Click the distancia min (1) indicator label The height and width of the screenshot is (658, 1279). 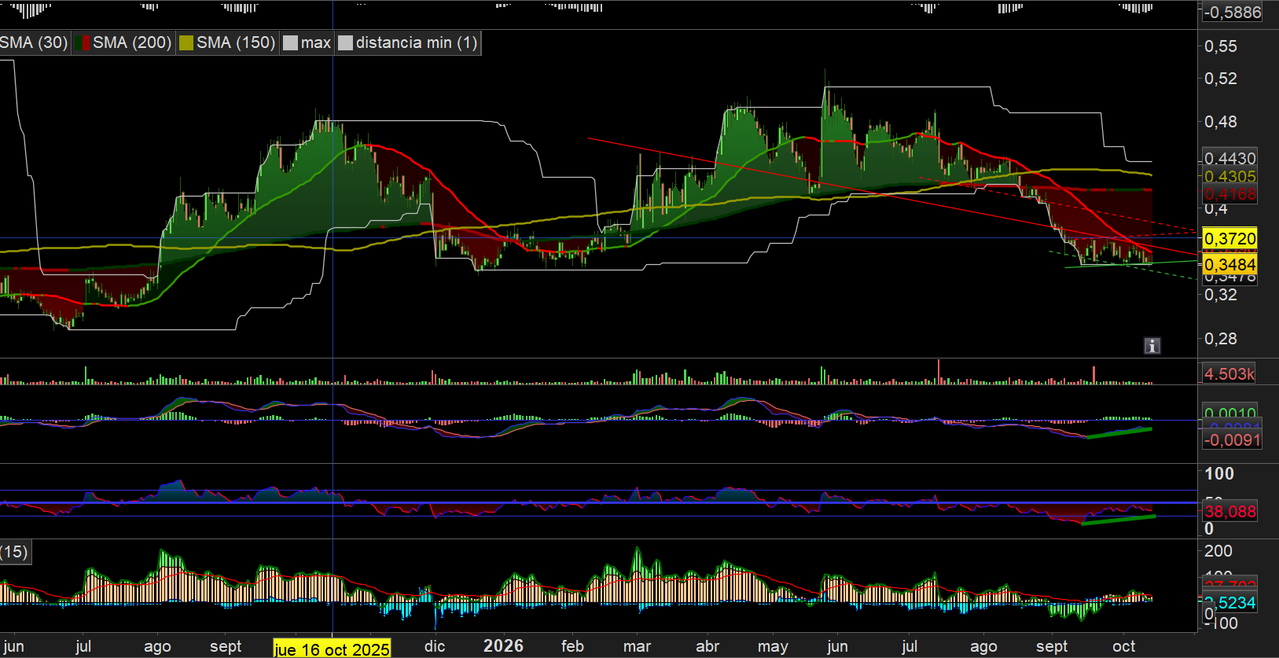pyautogui.click(x=417, y=43)
